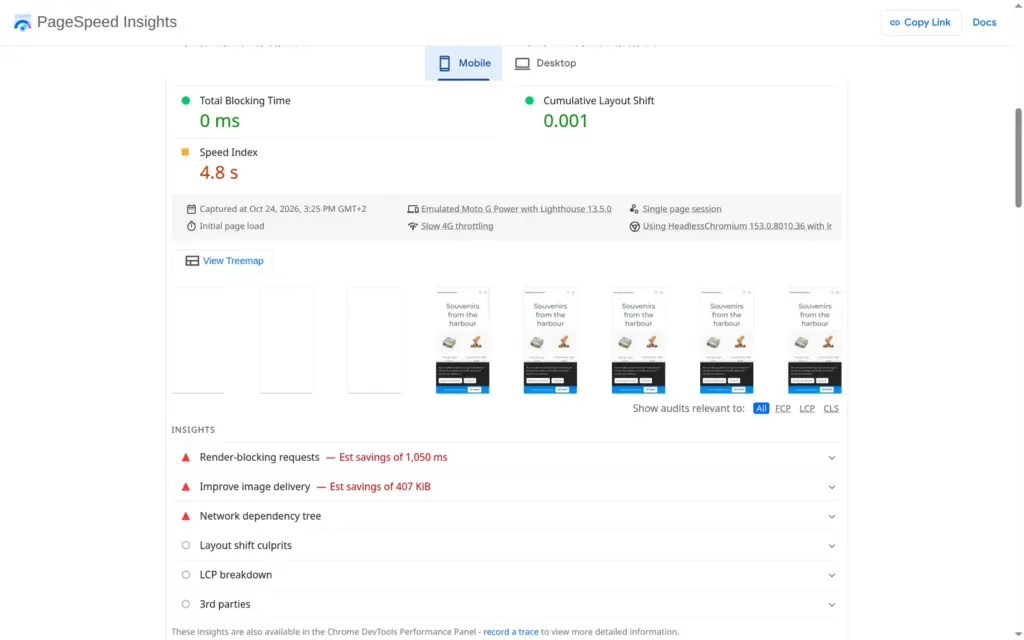The height and width of the screenshot is (640, 1024).
Task: Select the All audits filter
Action: coord(761,408)
